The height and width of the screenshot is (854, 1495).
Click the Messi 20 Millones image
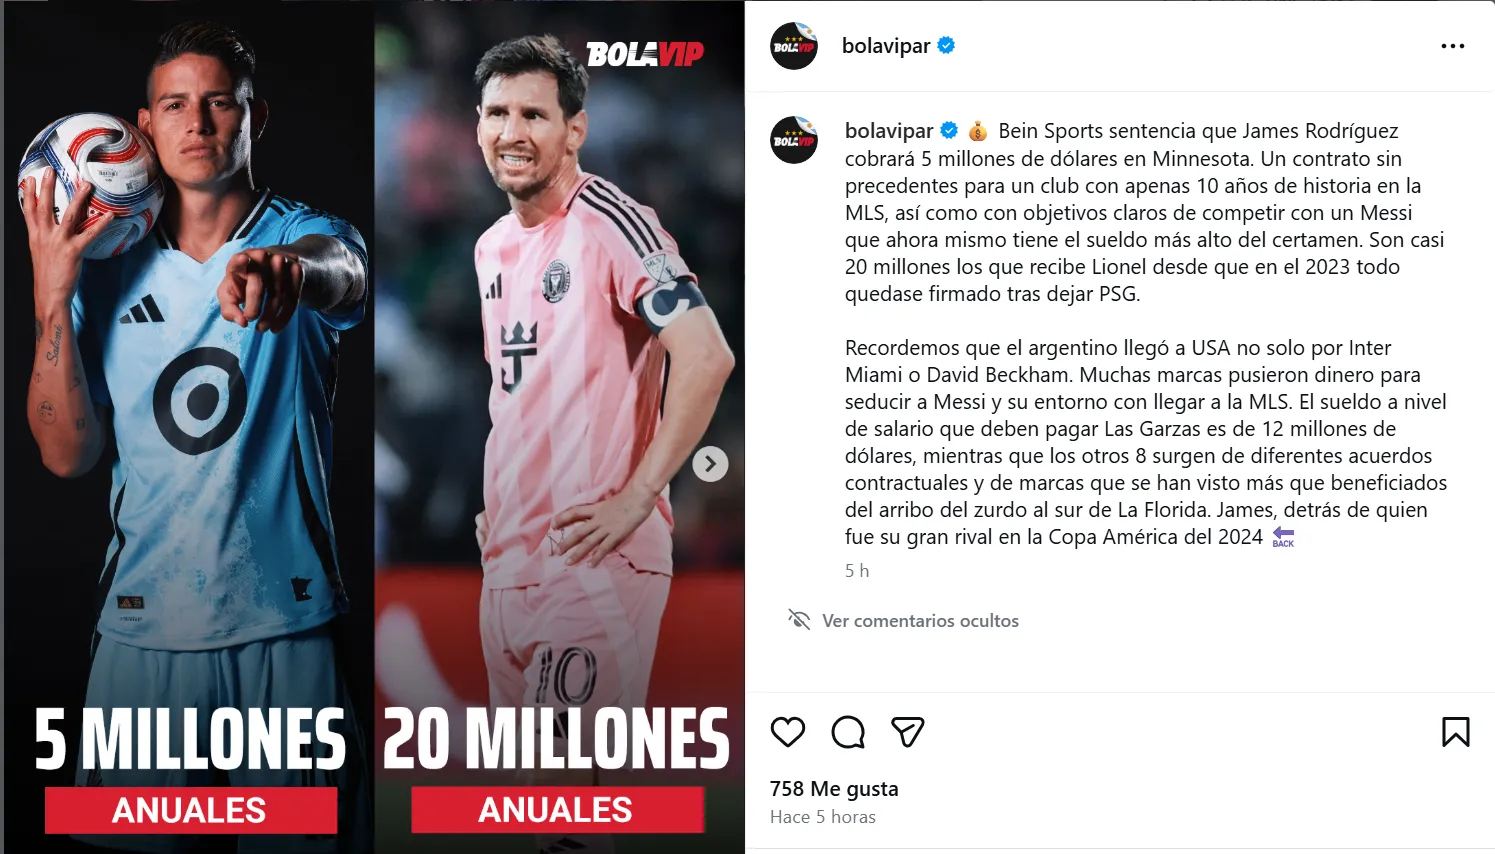click(559, 427)
